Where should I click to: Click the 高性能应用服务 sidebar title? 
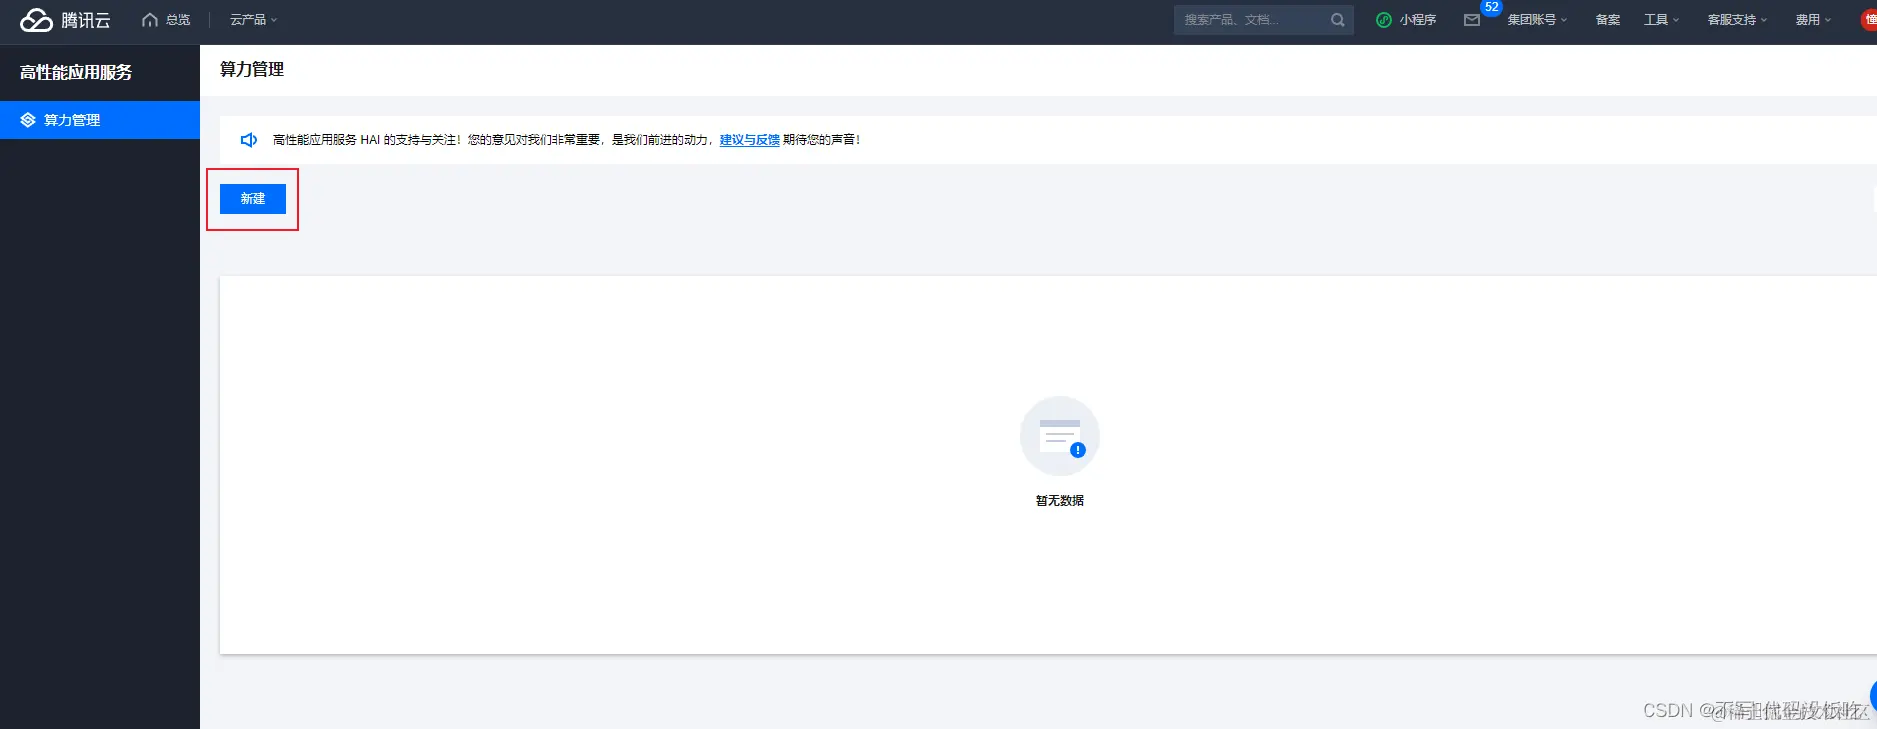[76, 72]
